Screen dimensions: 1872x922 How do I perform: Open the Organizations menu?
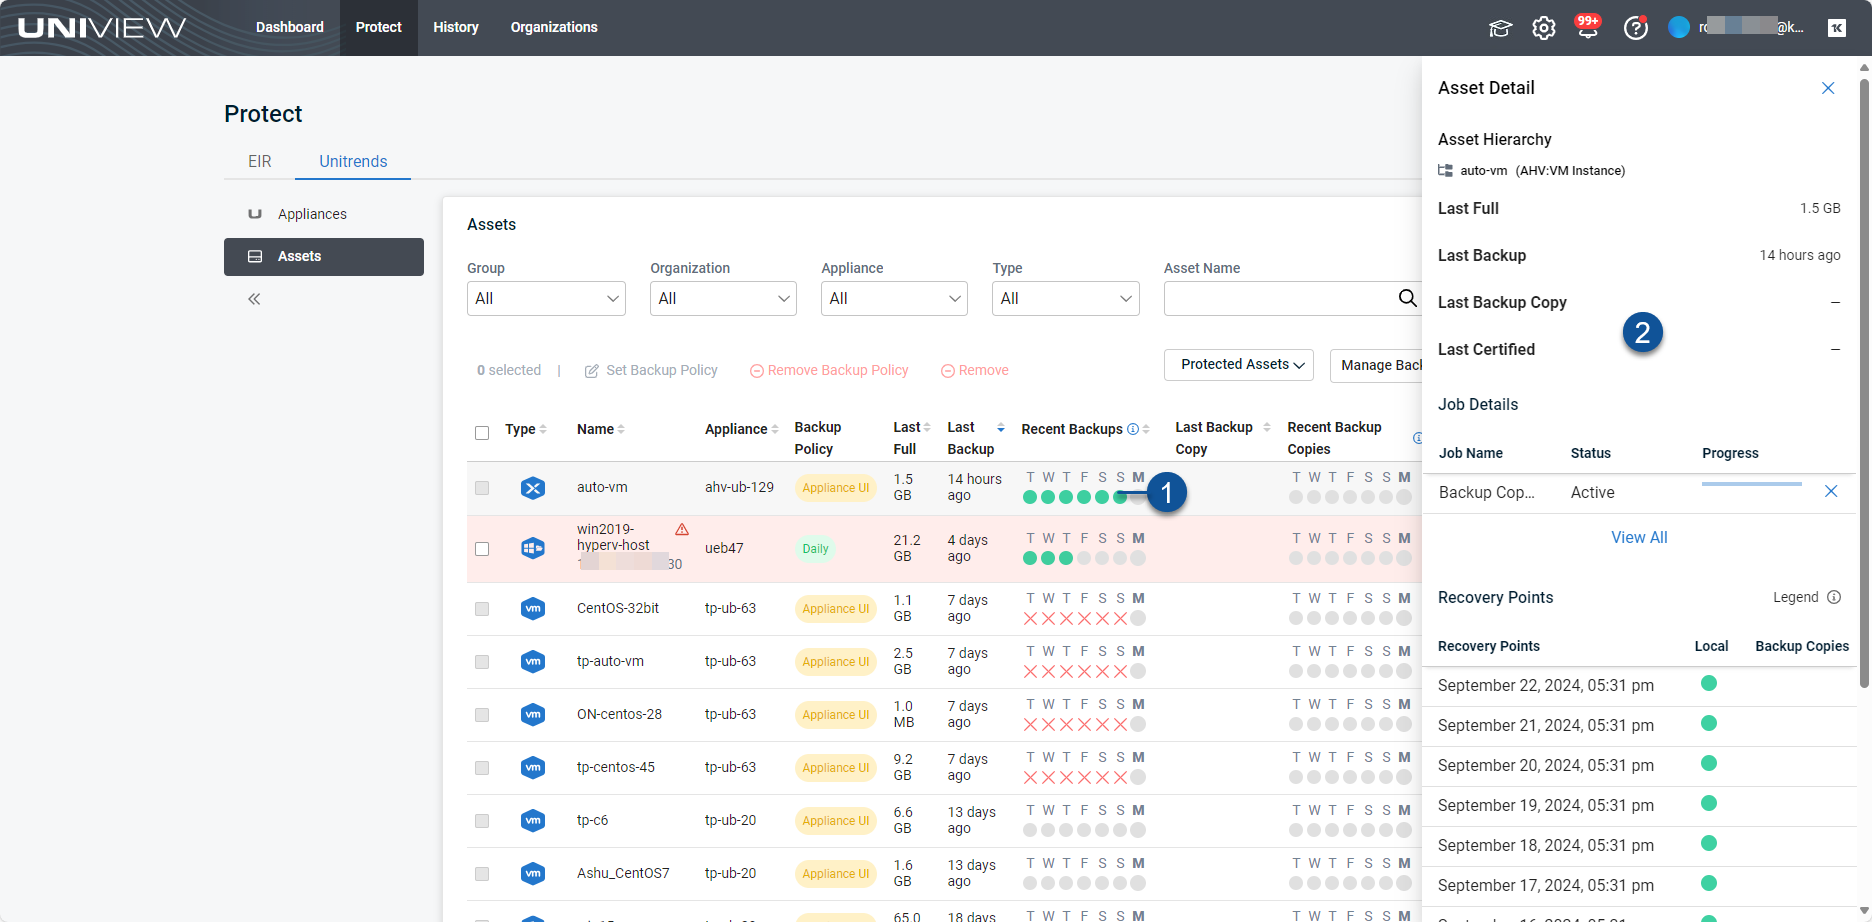coord(554,27)
